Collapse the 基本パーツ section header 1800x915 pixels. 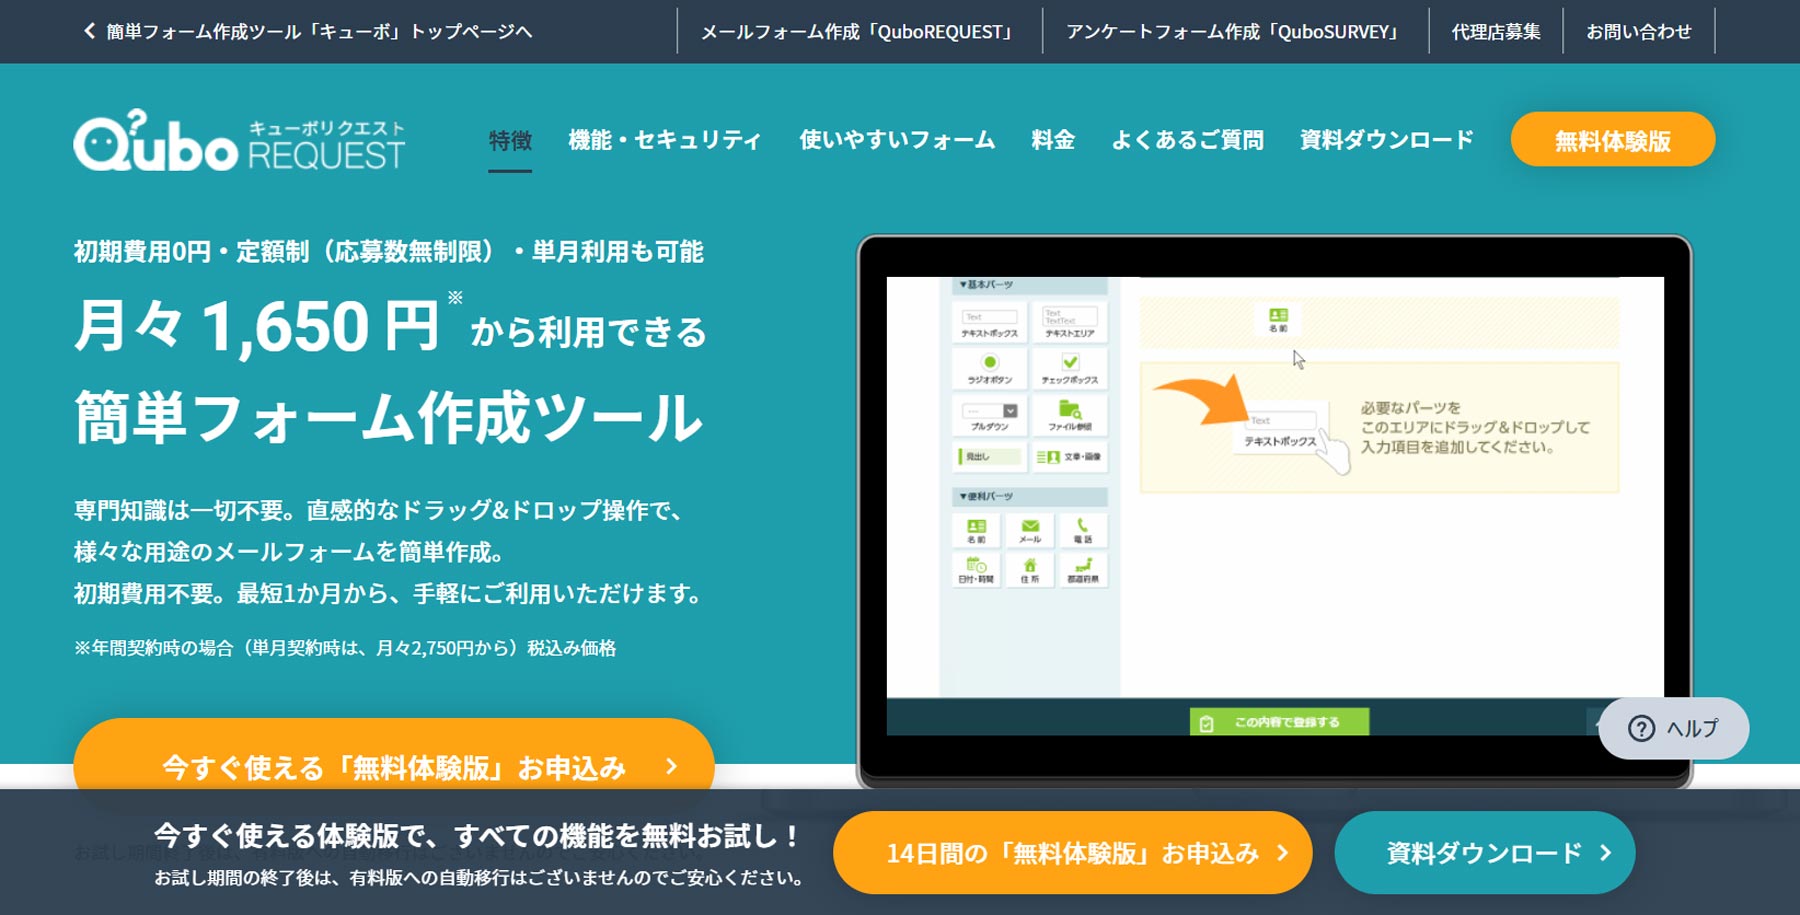[1029, 285]
